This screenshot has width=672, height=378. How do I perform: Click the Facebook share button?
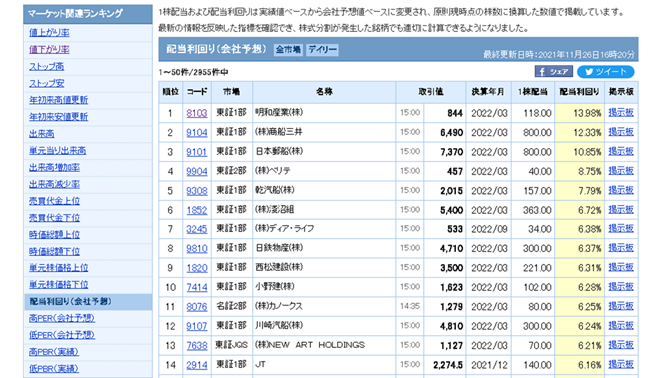[x=554, y=72]
